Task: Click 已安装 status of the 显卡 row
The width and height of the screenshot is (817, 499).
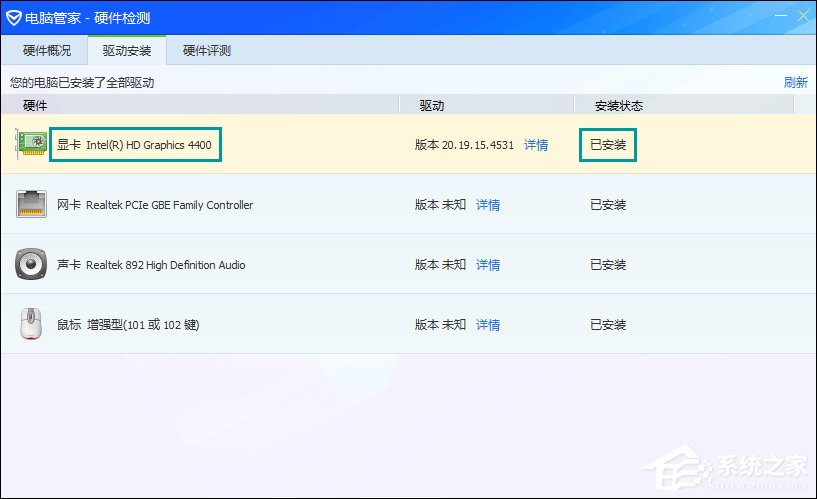Action: point(608,145)
